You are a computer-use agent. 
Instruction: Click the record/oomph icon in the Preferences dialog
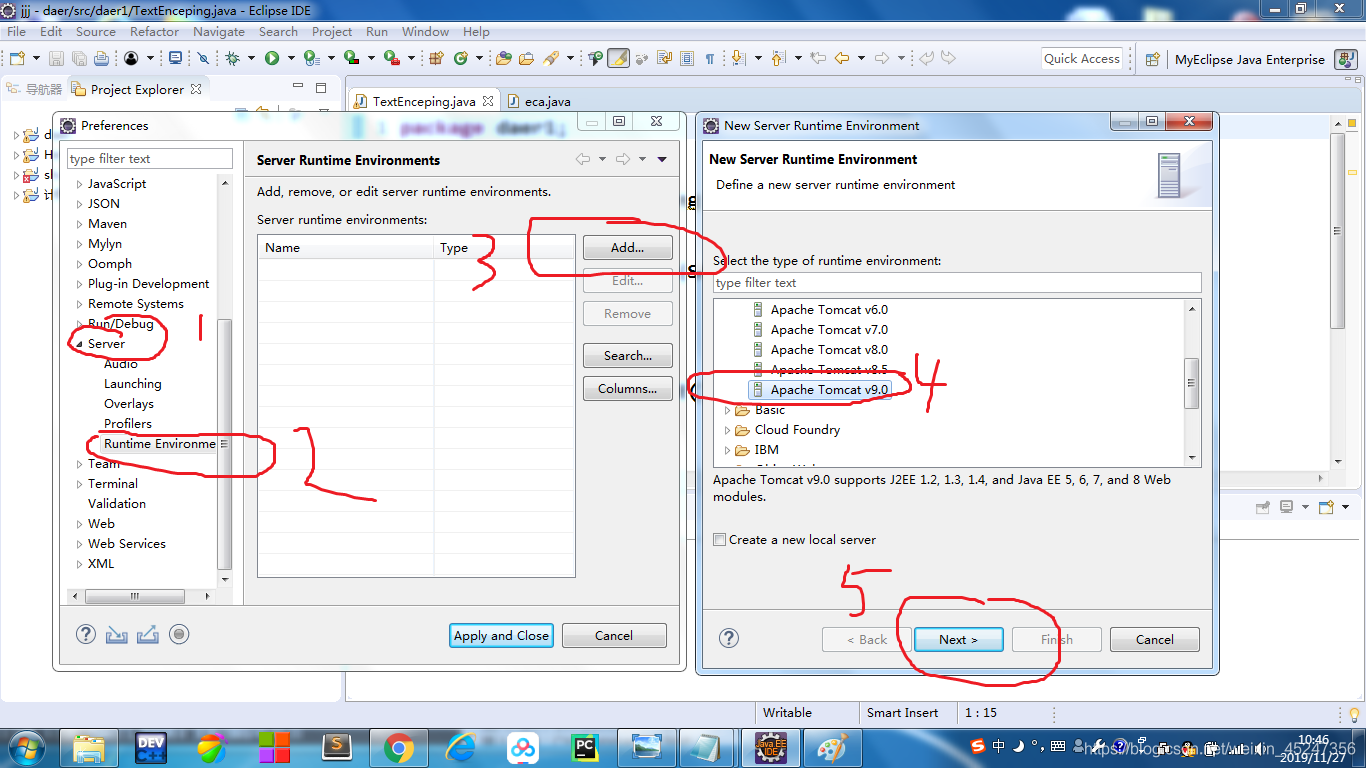(179, 634)
